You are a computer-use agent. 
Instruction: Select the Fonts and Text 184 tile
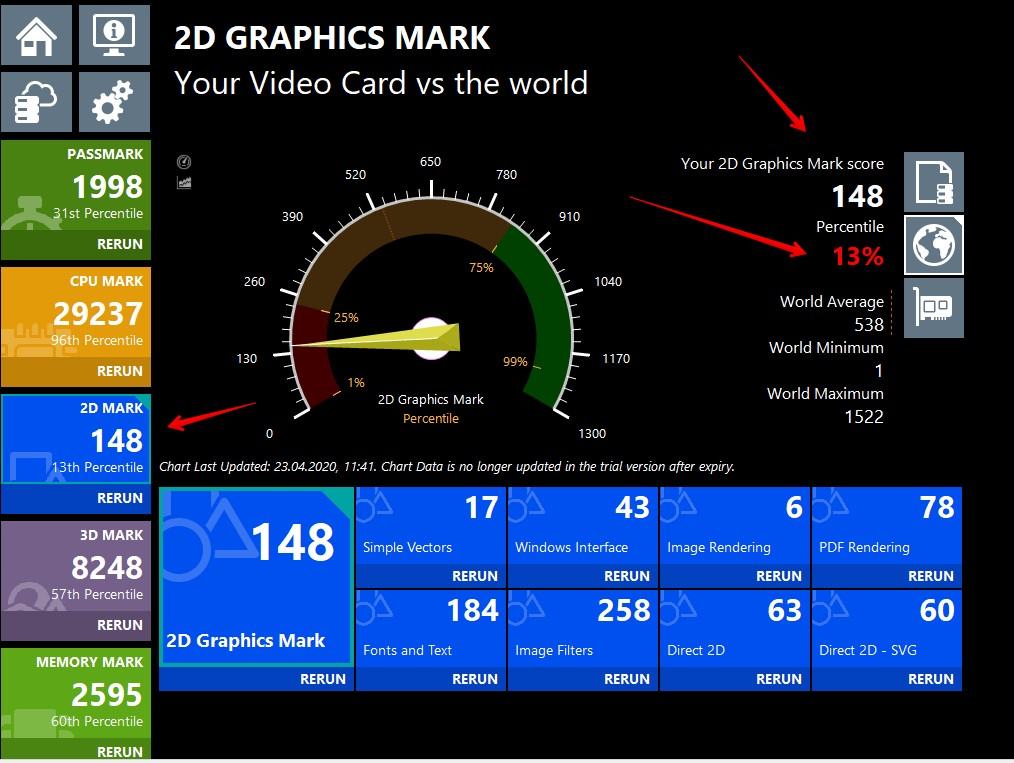[431, 629]
